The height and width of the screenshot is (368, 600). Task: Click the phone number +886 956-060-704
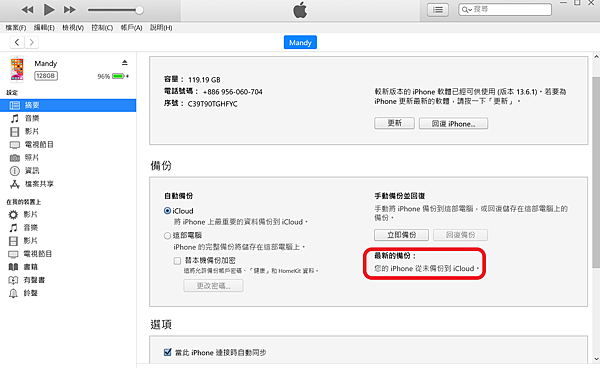click(233, 92)
